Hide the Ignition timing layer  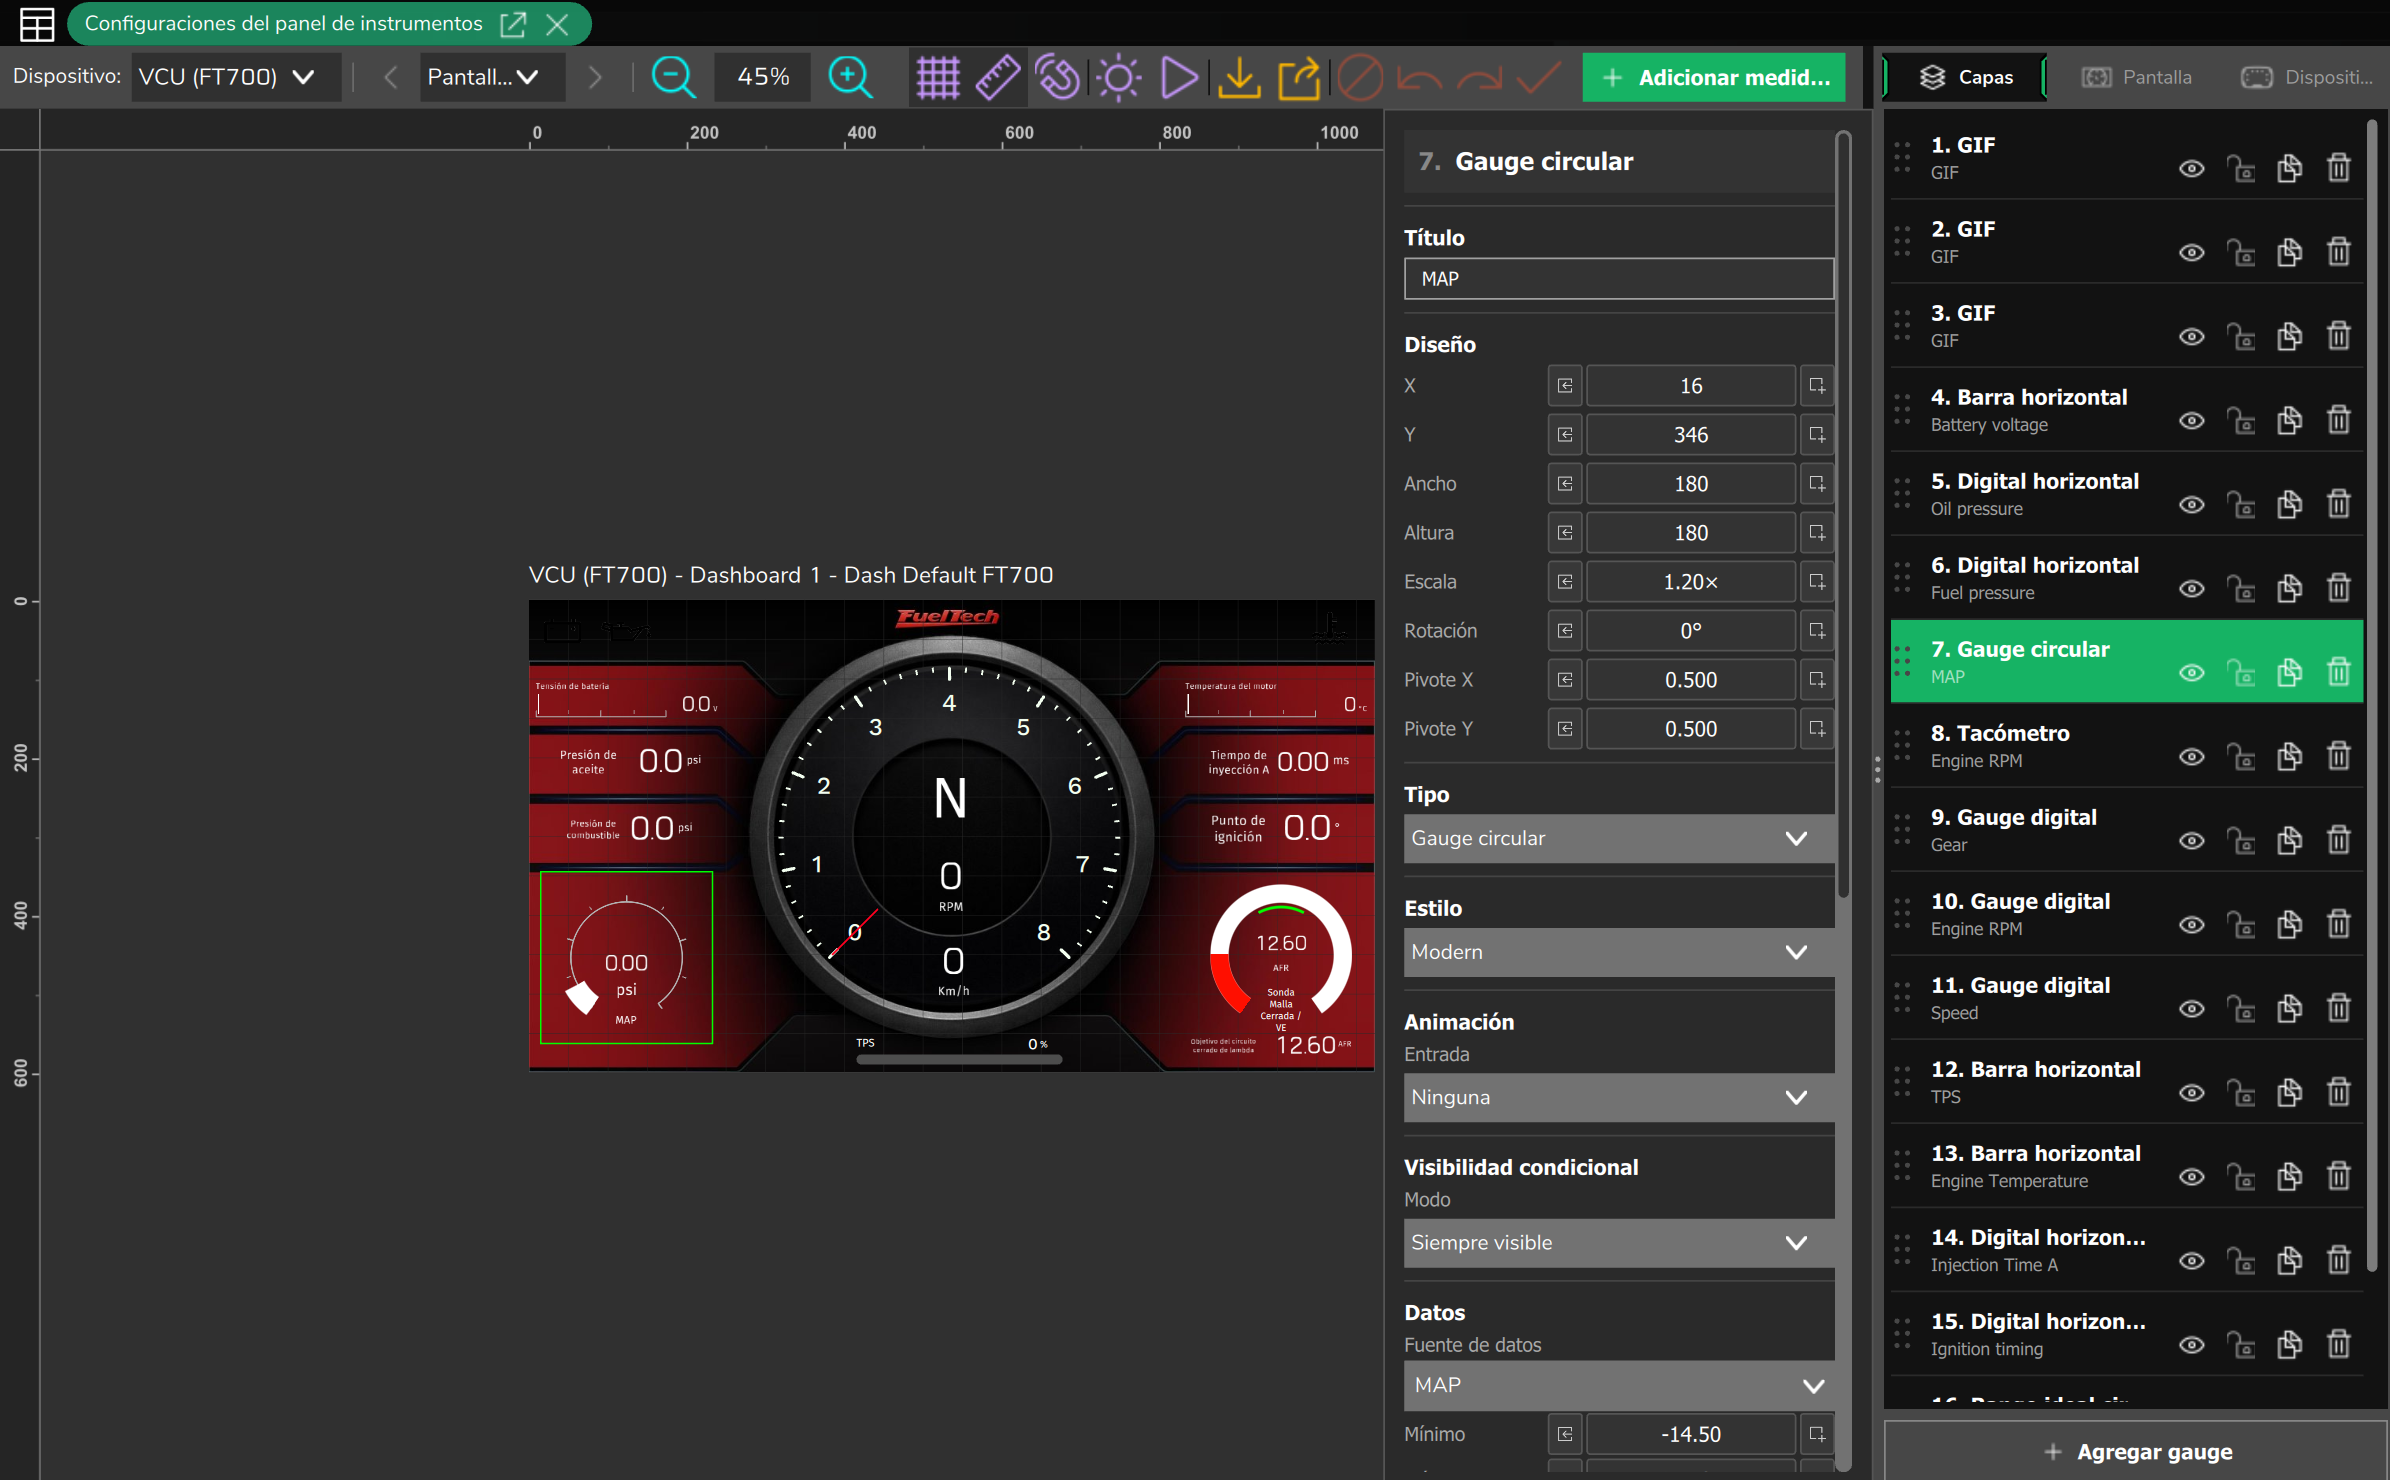(2192, 1345)
